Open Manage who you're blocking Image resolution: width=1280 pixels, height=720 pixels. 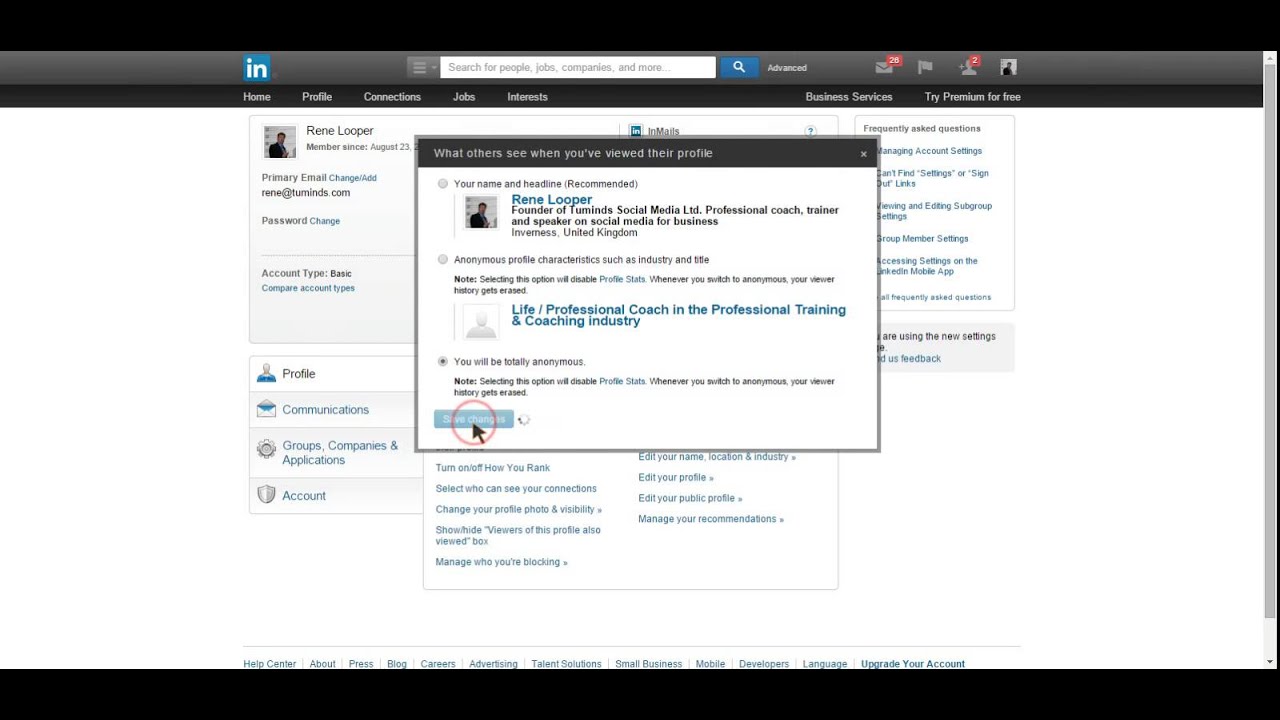click(502, 562)
